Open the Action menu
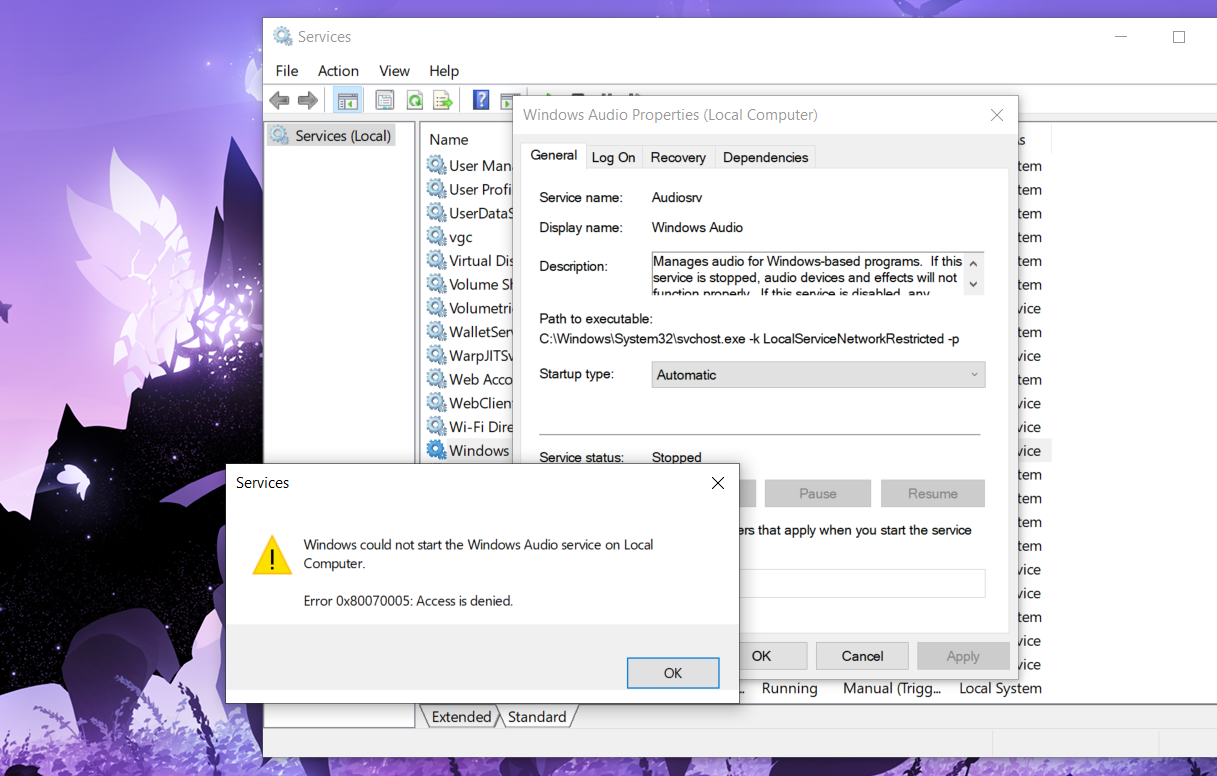The height and width of the screenshot is (776, 1217). point(338,71)
